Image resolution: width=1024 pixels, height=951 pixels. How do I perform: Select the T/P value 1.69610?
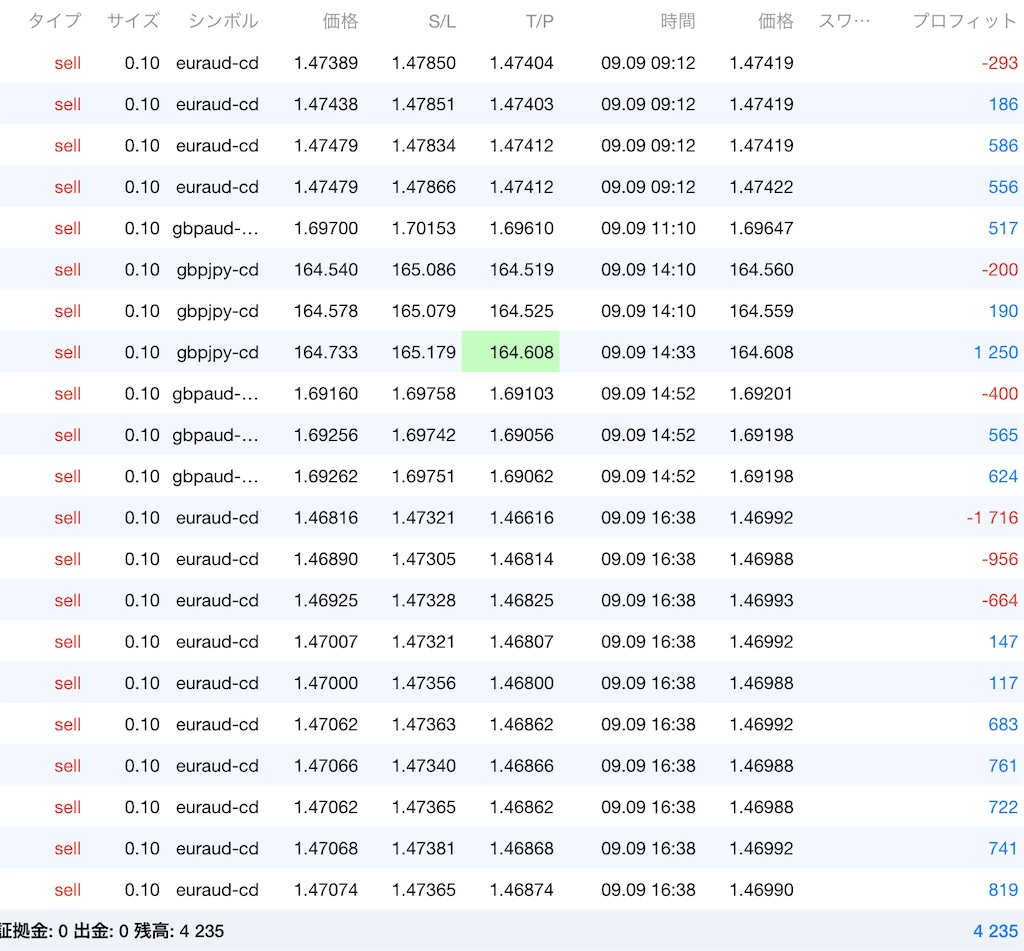522,228
